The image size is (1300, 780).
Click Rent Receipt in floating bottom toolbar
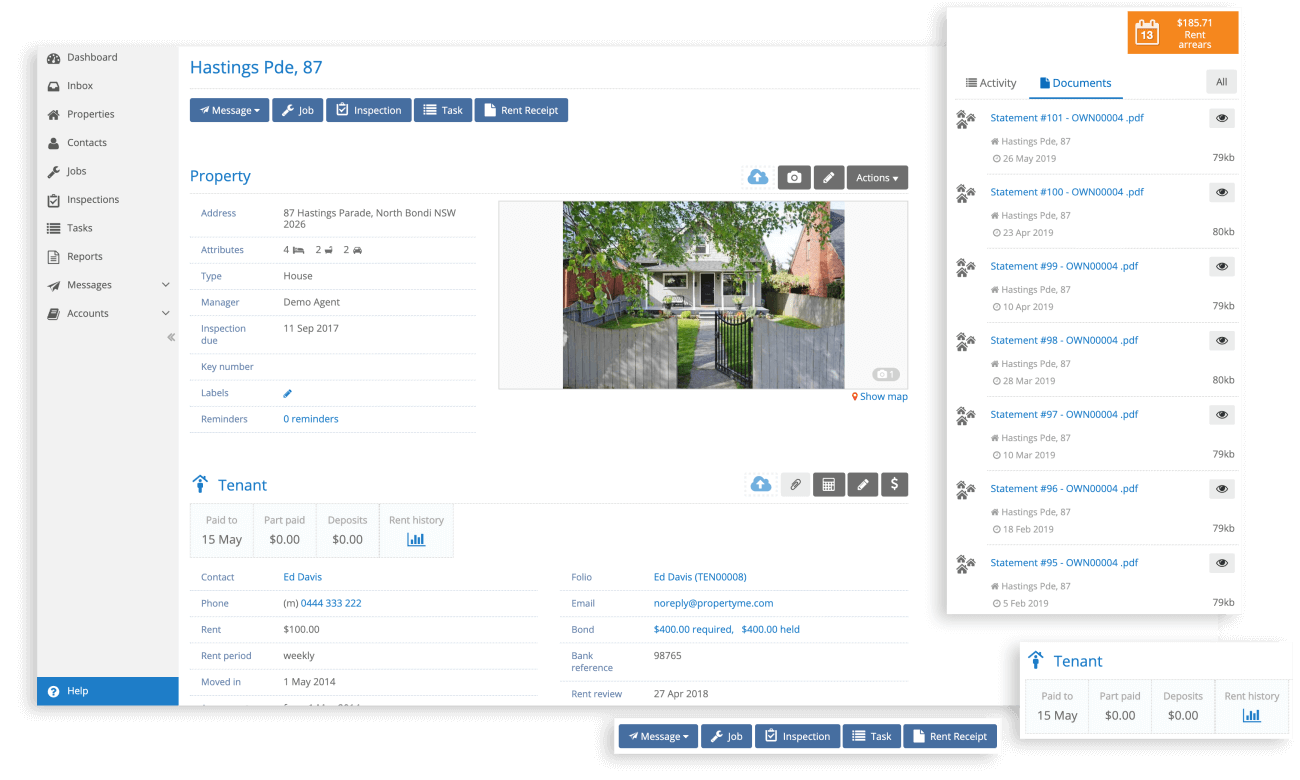(x=950, y=737)
